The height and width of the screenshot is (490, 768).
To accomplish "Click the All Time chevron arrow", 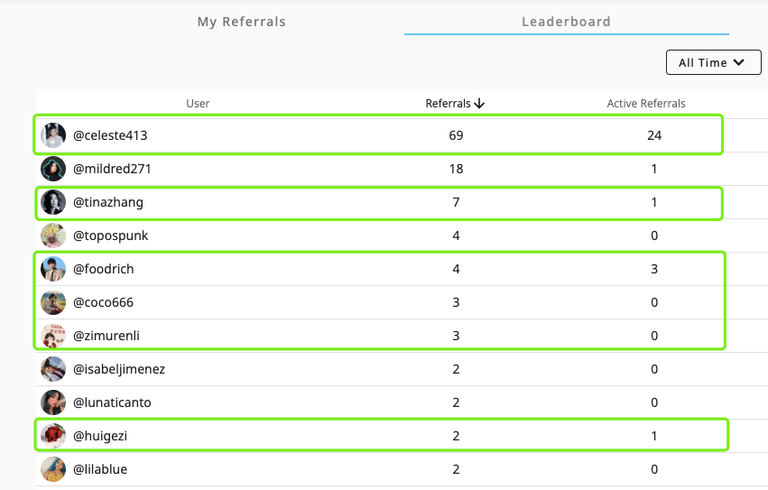I will [739, 62].
